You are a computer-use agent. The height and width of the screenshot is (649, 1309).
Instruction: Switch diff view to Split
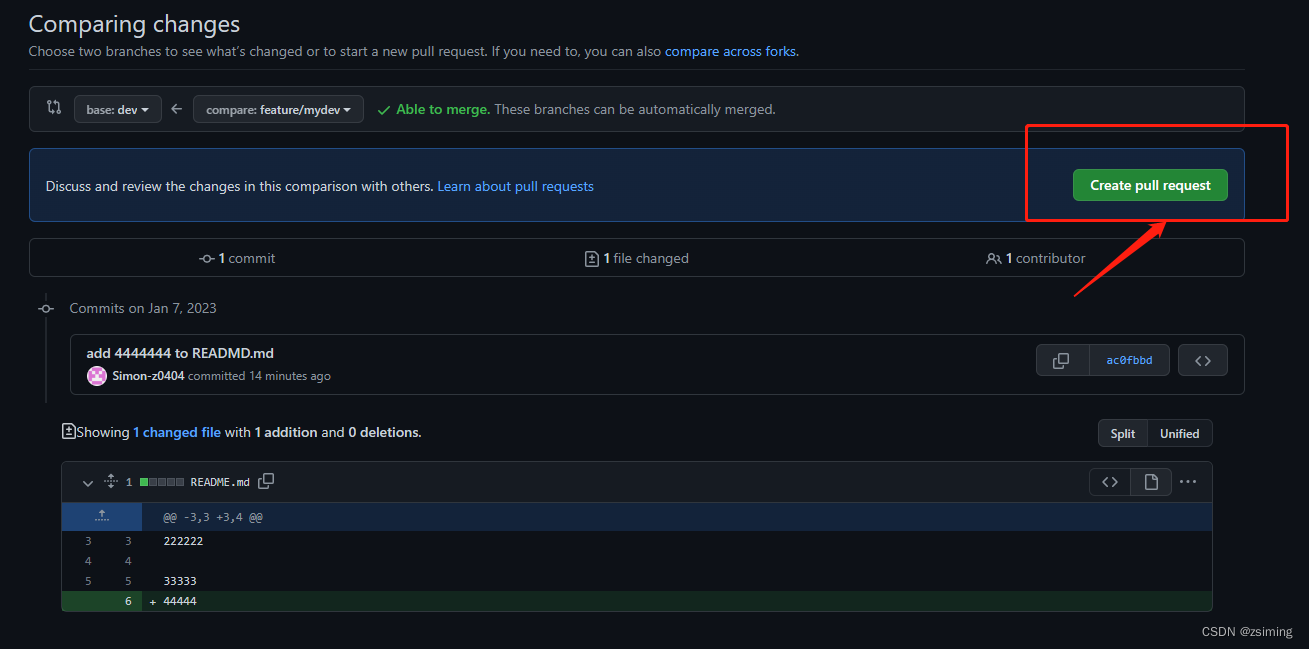tap(1123, 433)
